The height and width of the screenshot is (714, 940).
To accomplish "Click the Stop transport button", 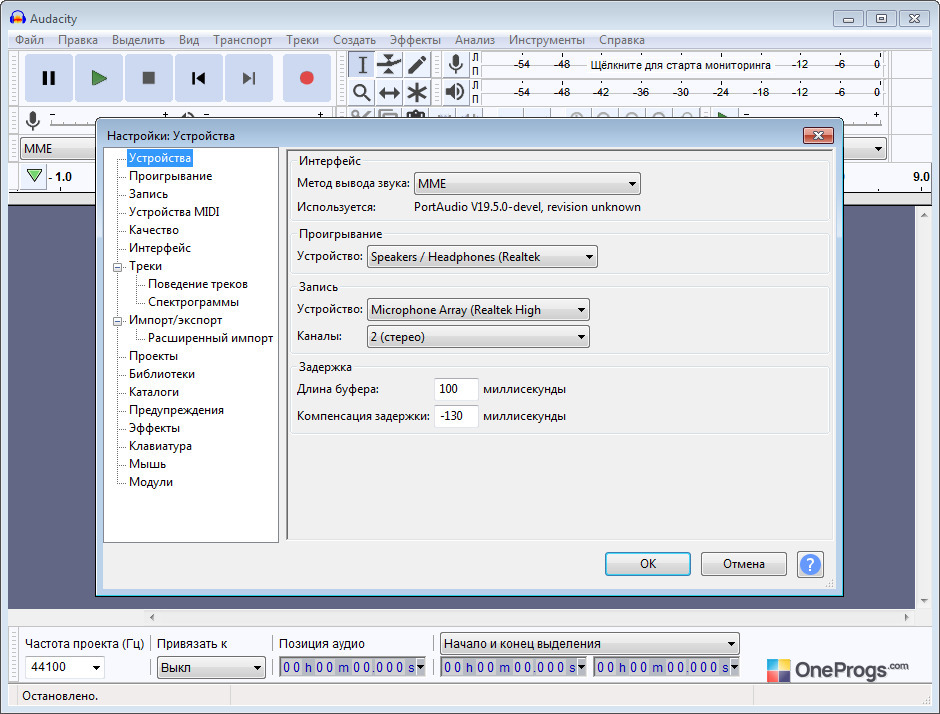I will point(149,78).
